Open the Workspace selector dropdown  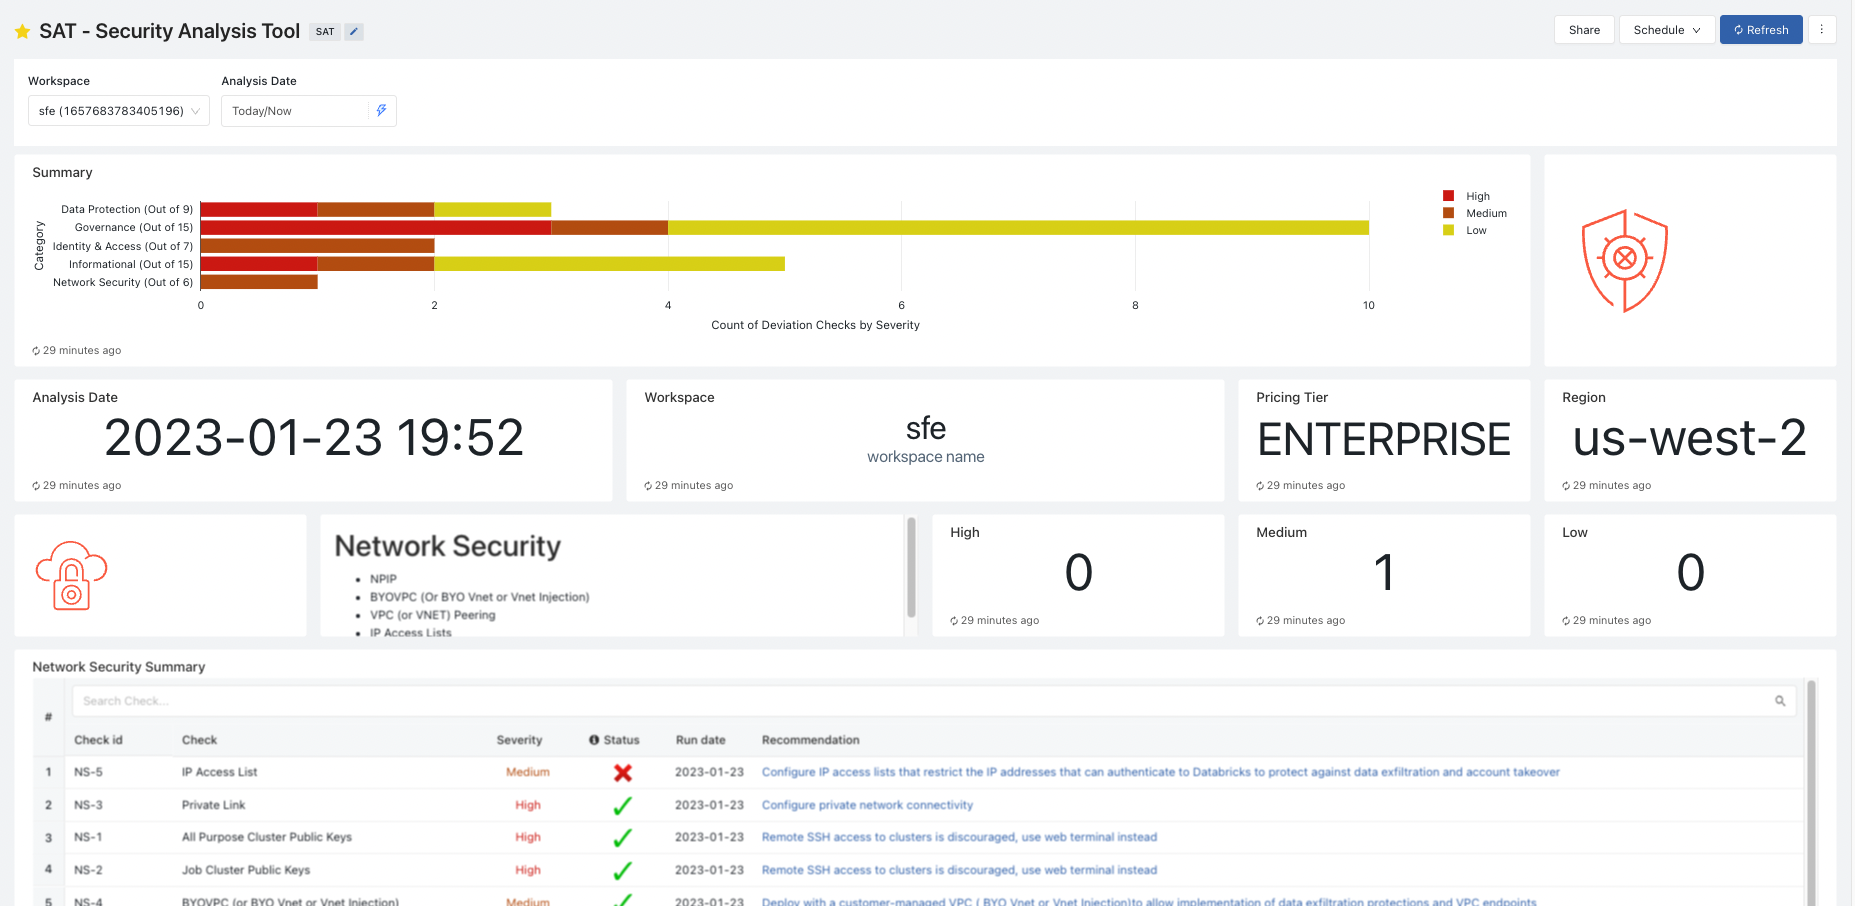pyautogui.click(x=118, y=110)
